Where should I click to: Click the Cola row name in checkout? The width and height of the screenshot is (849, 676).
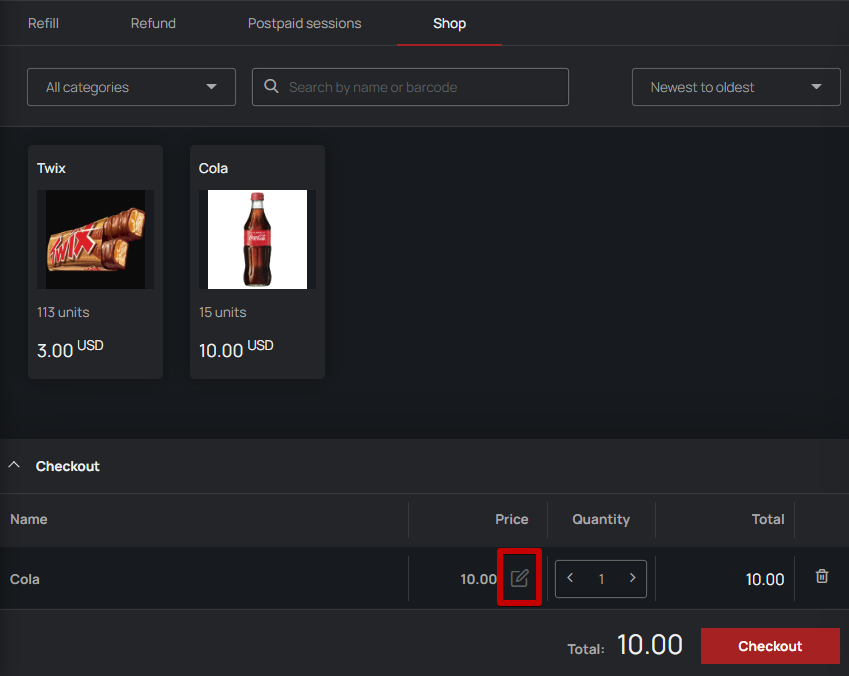[x=25, y=579]
